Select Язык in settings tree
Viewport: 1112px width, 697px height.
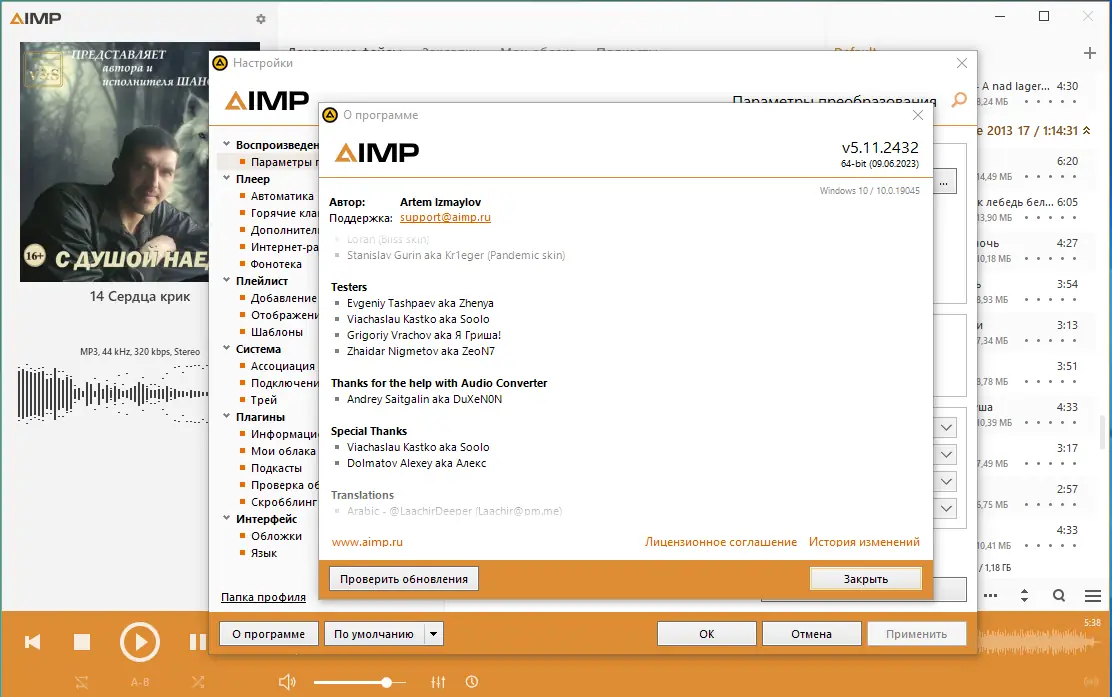[264, 553]
